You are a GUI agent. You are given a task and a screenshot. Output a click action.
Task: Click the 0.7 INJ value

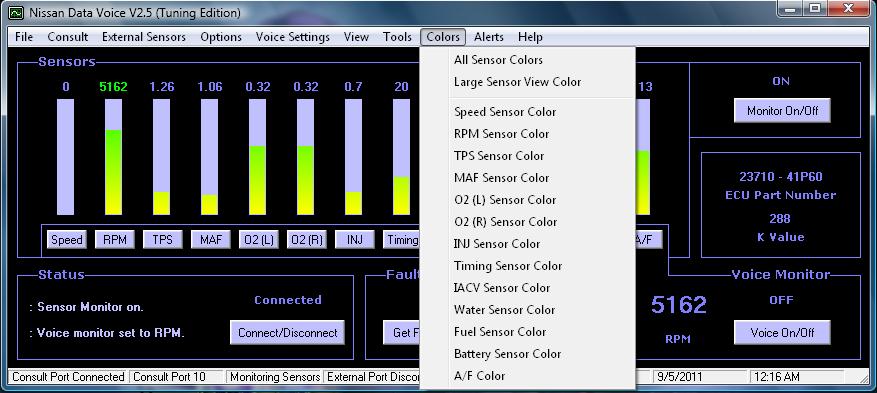click(x=353, y=87)
